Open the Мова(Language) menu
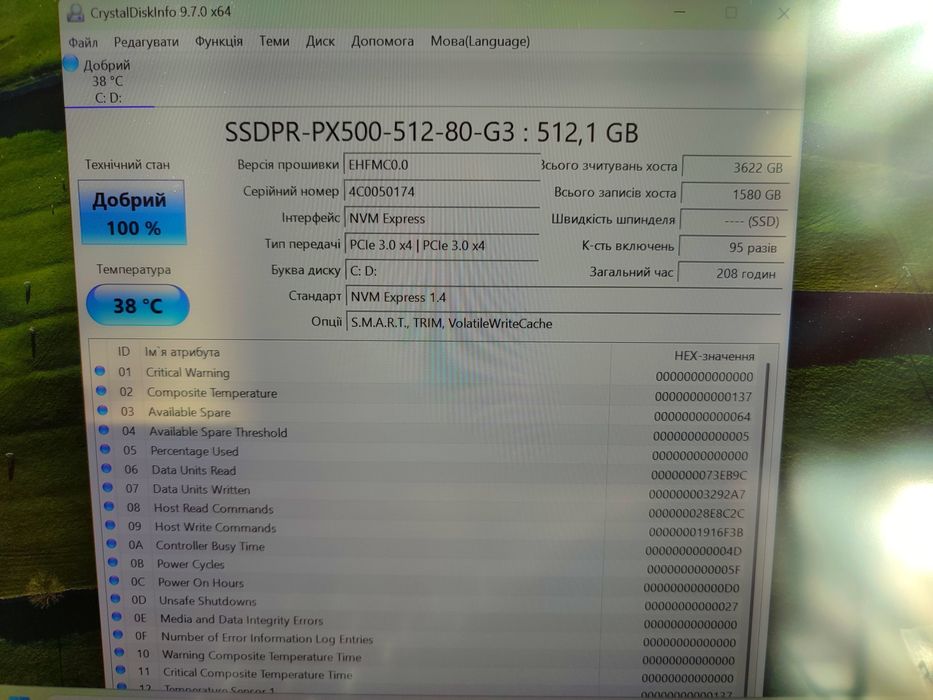Viewport: 933px width, 700px height. [480, 41]
